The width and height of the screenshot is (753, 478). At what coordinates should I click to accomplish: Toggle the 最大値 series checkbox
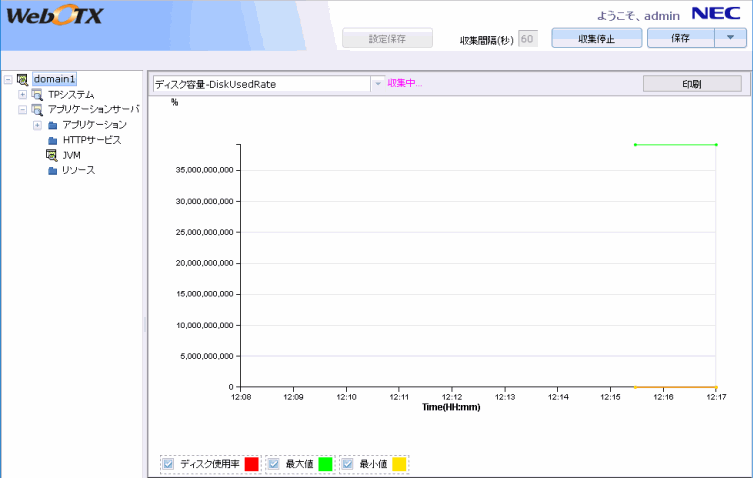[274, 464]
